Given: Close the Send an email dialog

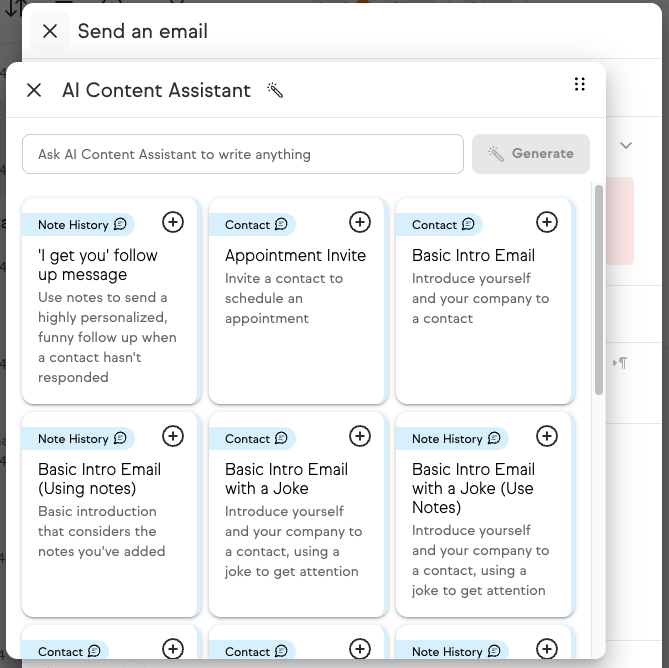Looking at the screenshot, I should (50, 31).
